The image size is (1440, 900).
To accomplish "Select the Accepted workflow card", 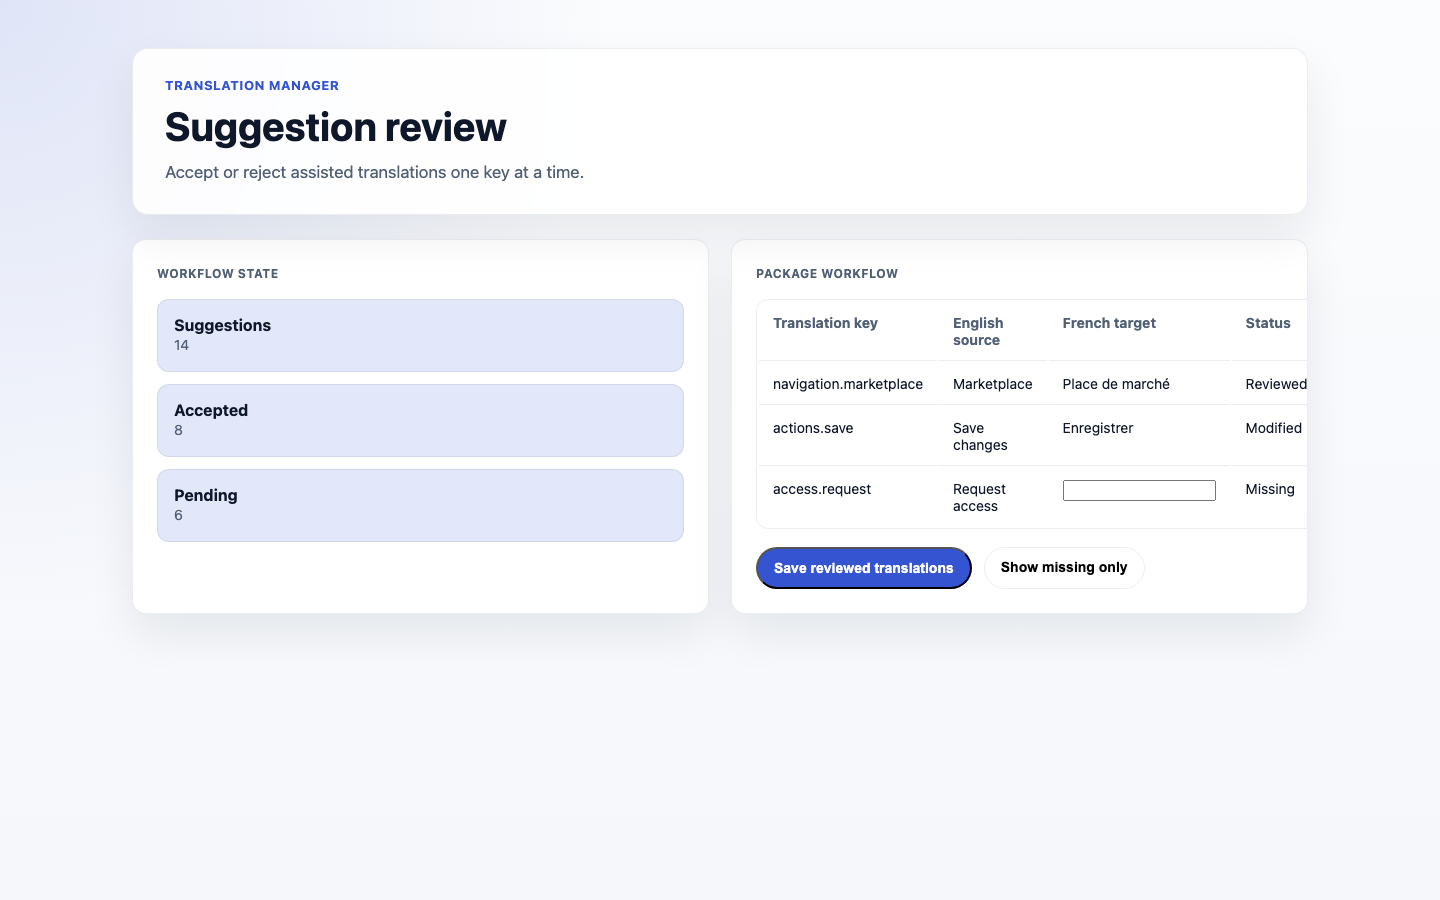I will tap(420, 420).
